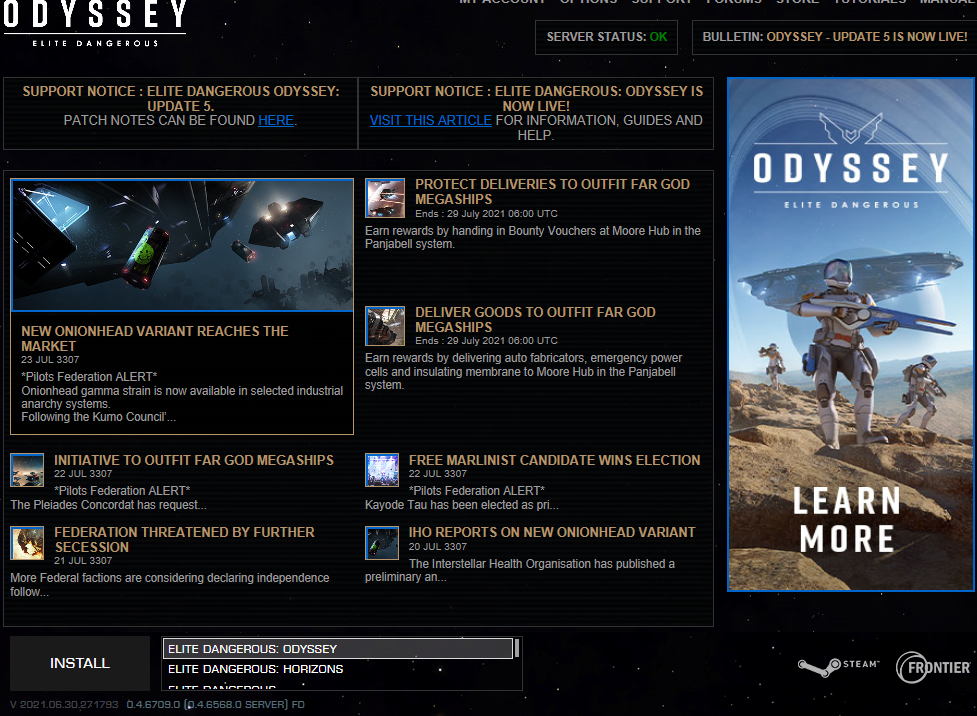Open headline 'Deliver Goods to Outfit Far God Megaships'

535,319
